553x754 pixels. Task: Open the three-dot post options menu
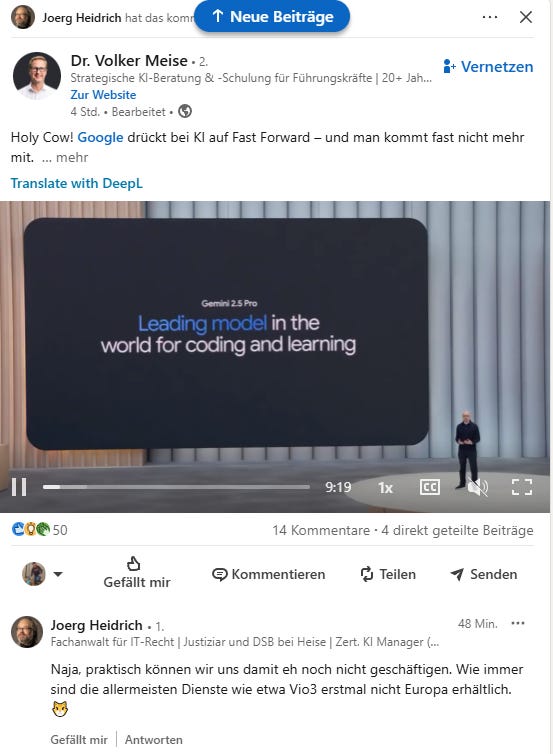(x=490, y=17)
